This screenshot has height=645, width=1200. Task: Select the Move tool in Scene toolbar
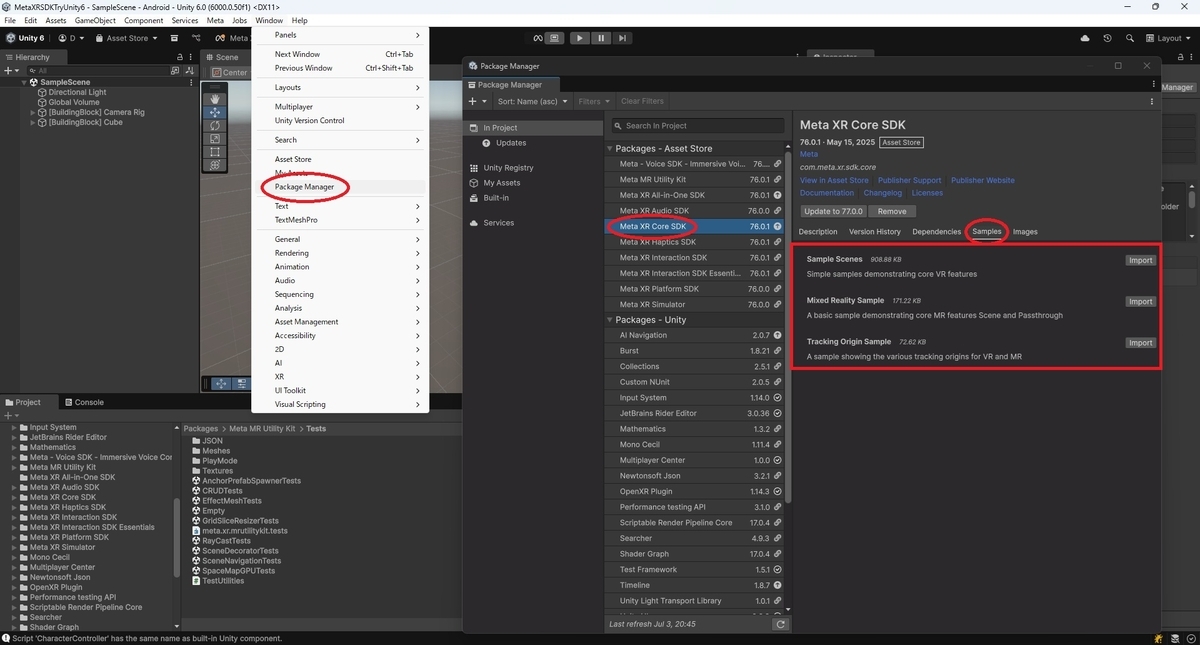click(215, 113)
